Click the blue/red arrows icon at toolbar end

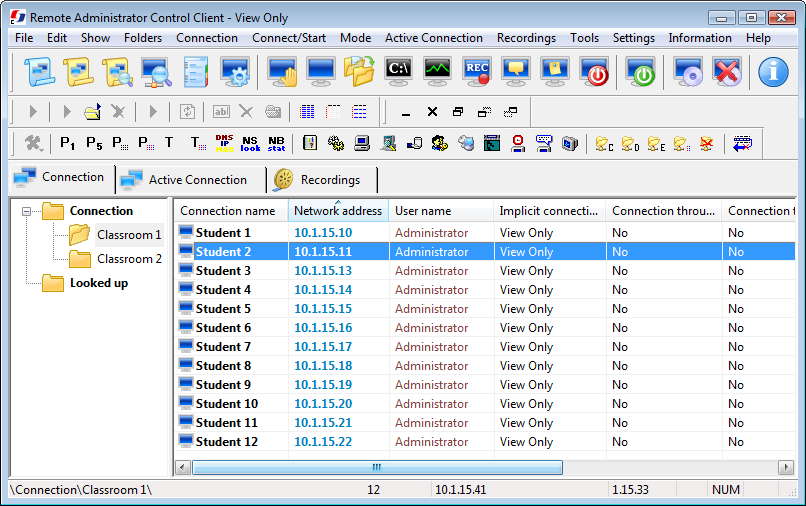click(x=742, y=143)
